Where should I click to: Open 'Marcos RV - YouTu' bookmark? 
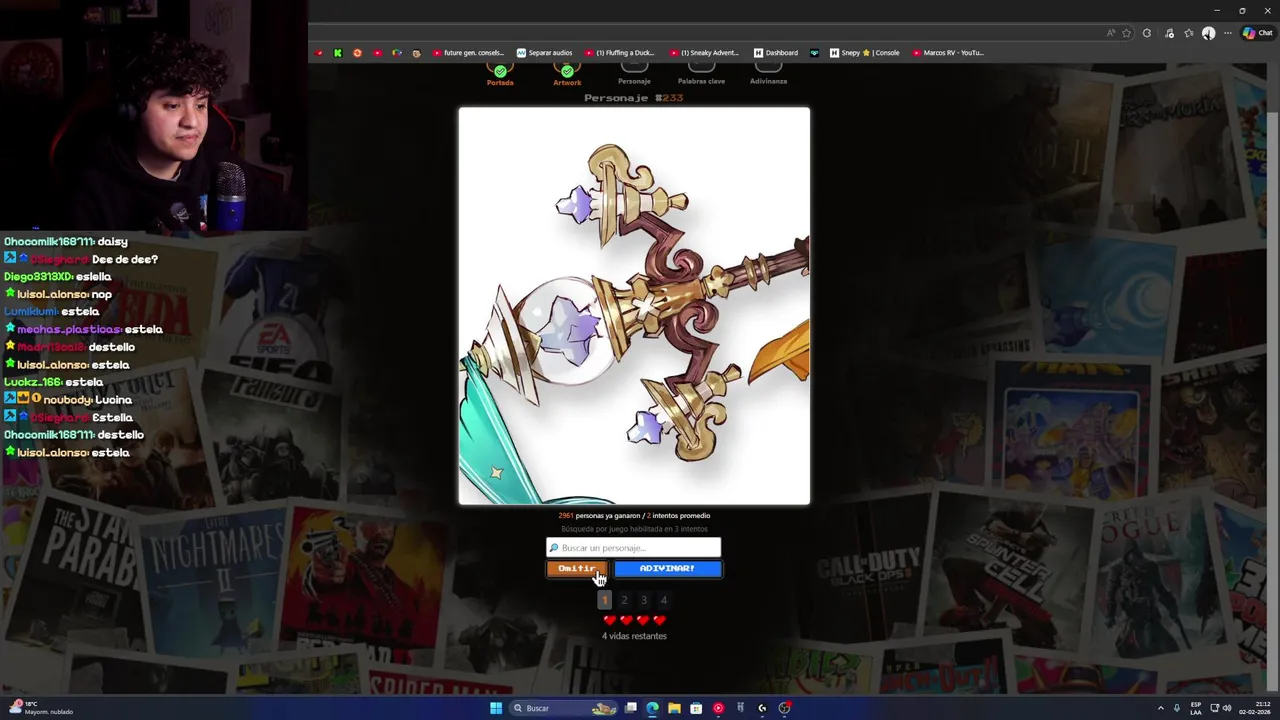click(948, 53)
